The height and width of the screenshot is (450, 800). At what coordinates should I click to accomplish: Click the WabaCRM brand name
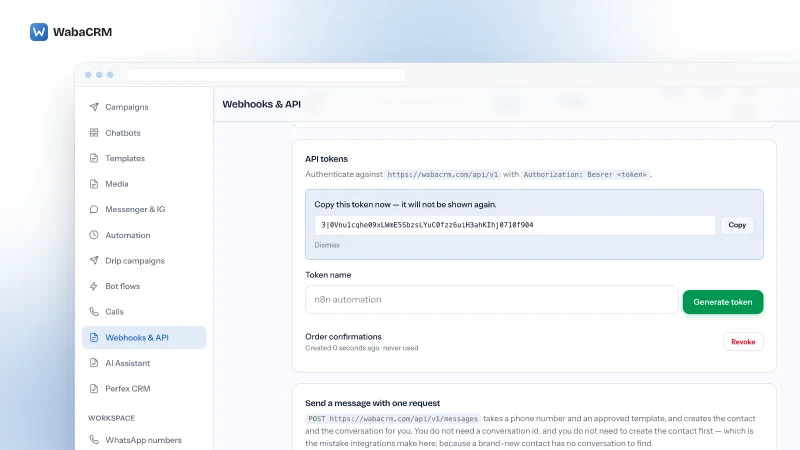pyautogui.click(x=83, y=32)
